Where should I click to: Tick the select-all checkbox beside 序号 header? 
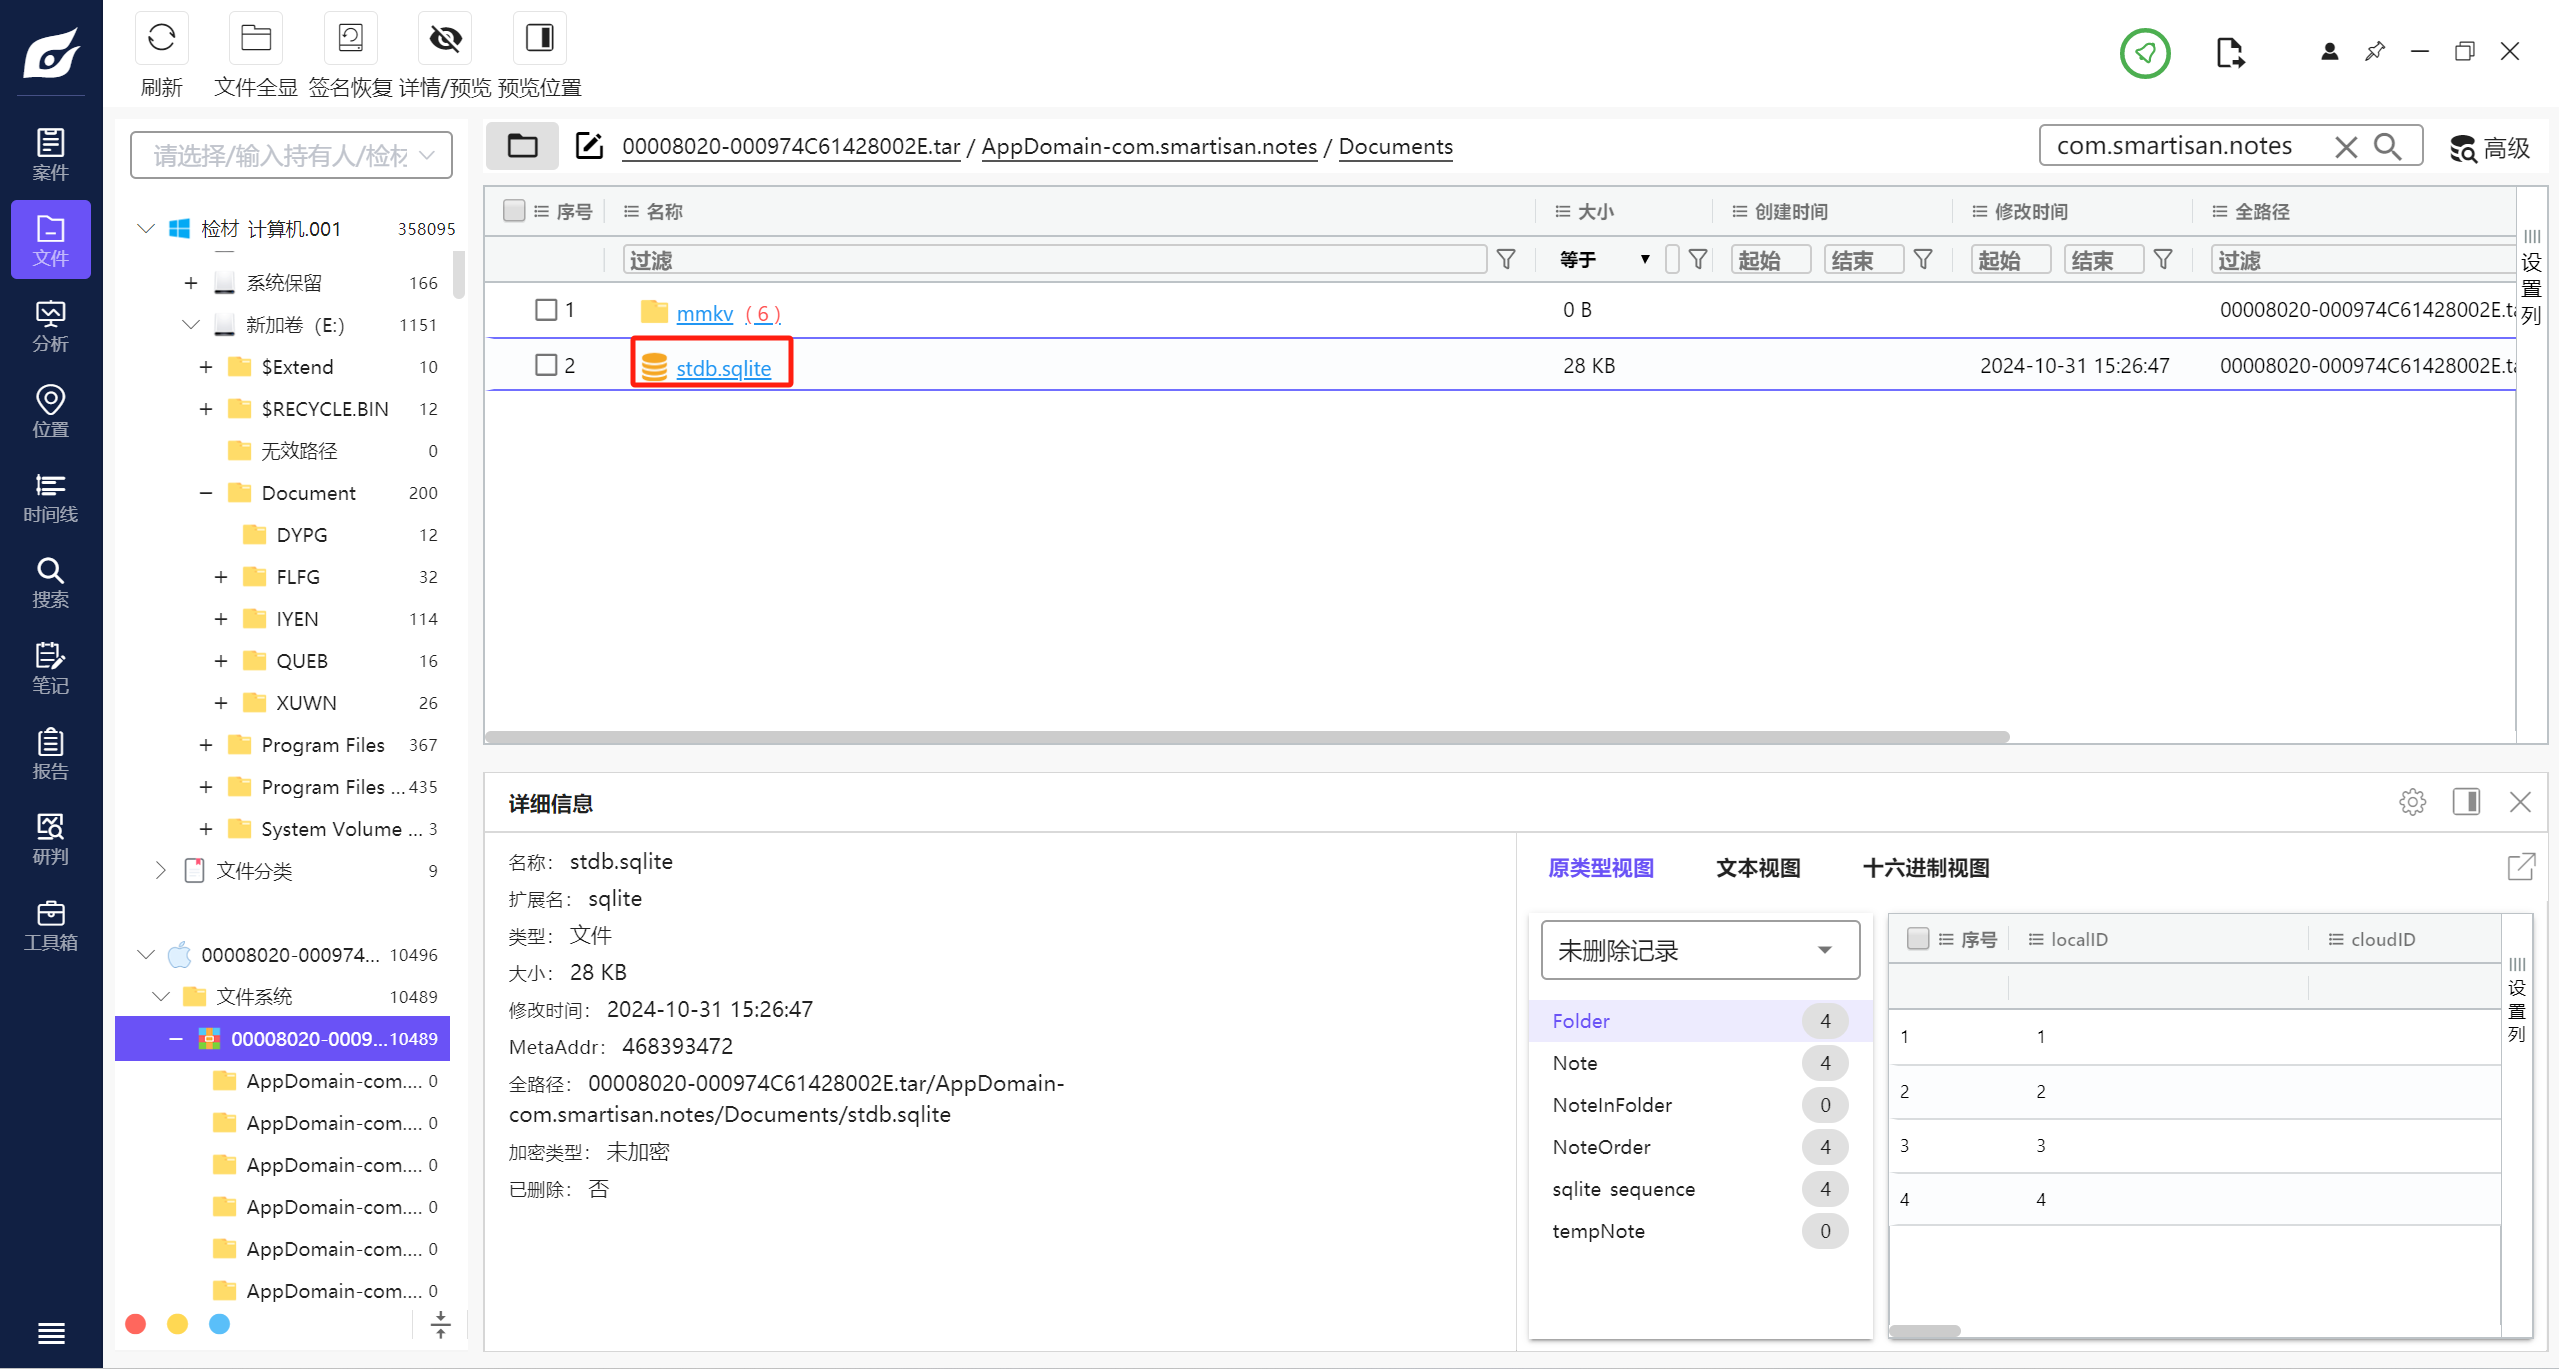(x=514, y=211)
